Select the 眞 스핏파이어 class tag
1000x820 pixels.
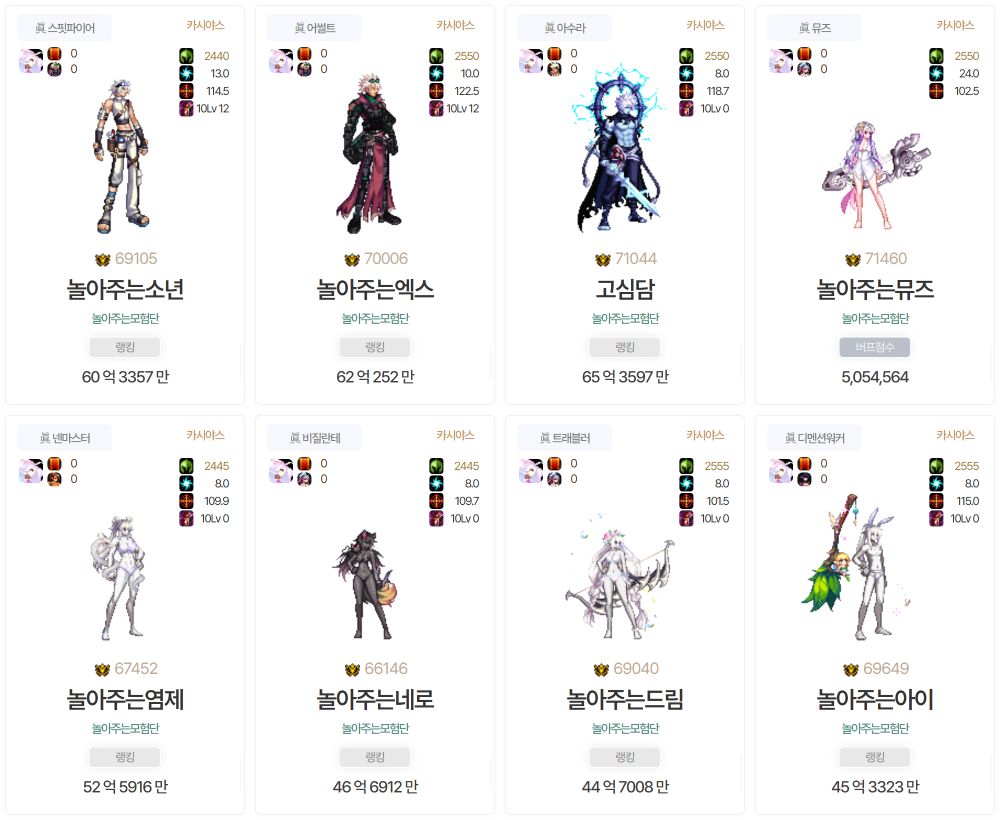tap(64, 28)
